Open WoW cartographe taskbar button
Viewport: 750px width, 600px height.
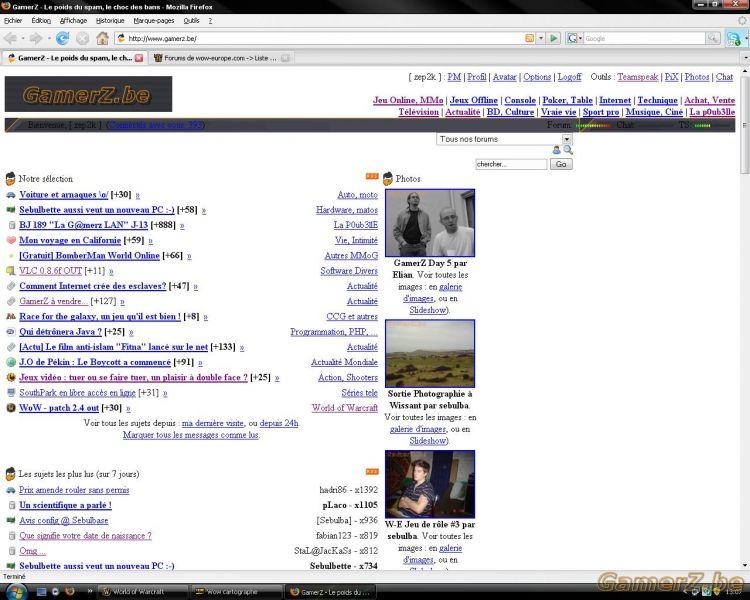click(x=237, y=592)
